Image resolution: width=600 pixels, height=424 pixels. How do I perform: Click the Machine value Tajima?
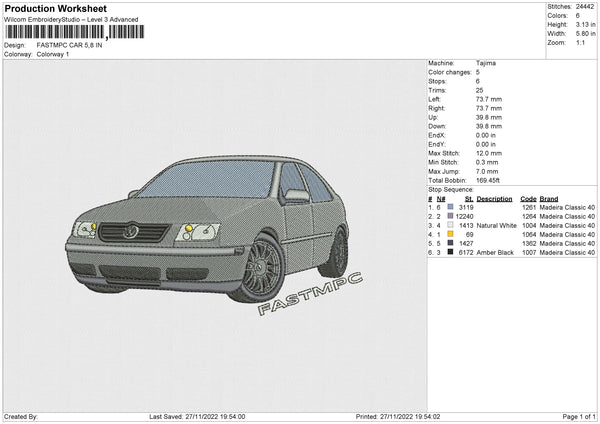(487, 63)
